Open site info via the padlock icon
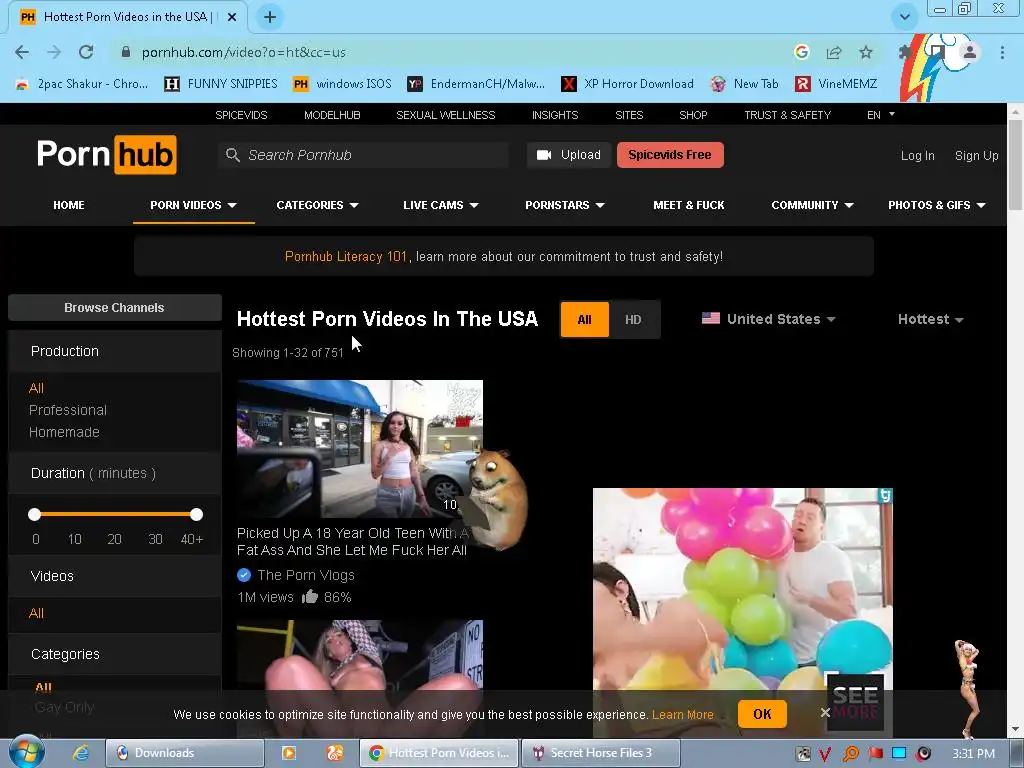This screenshot has height=768, width=1024. [126, 52]
